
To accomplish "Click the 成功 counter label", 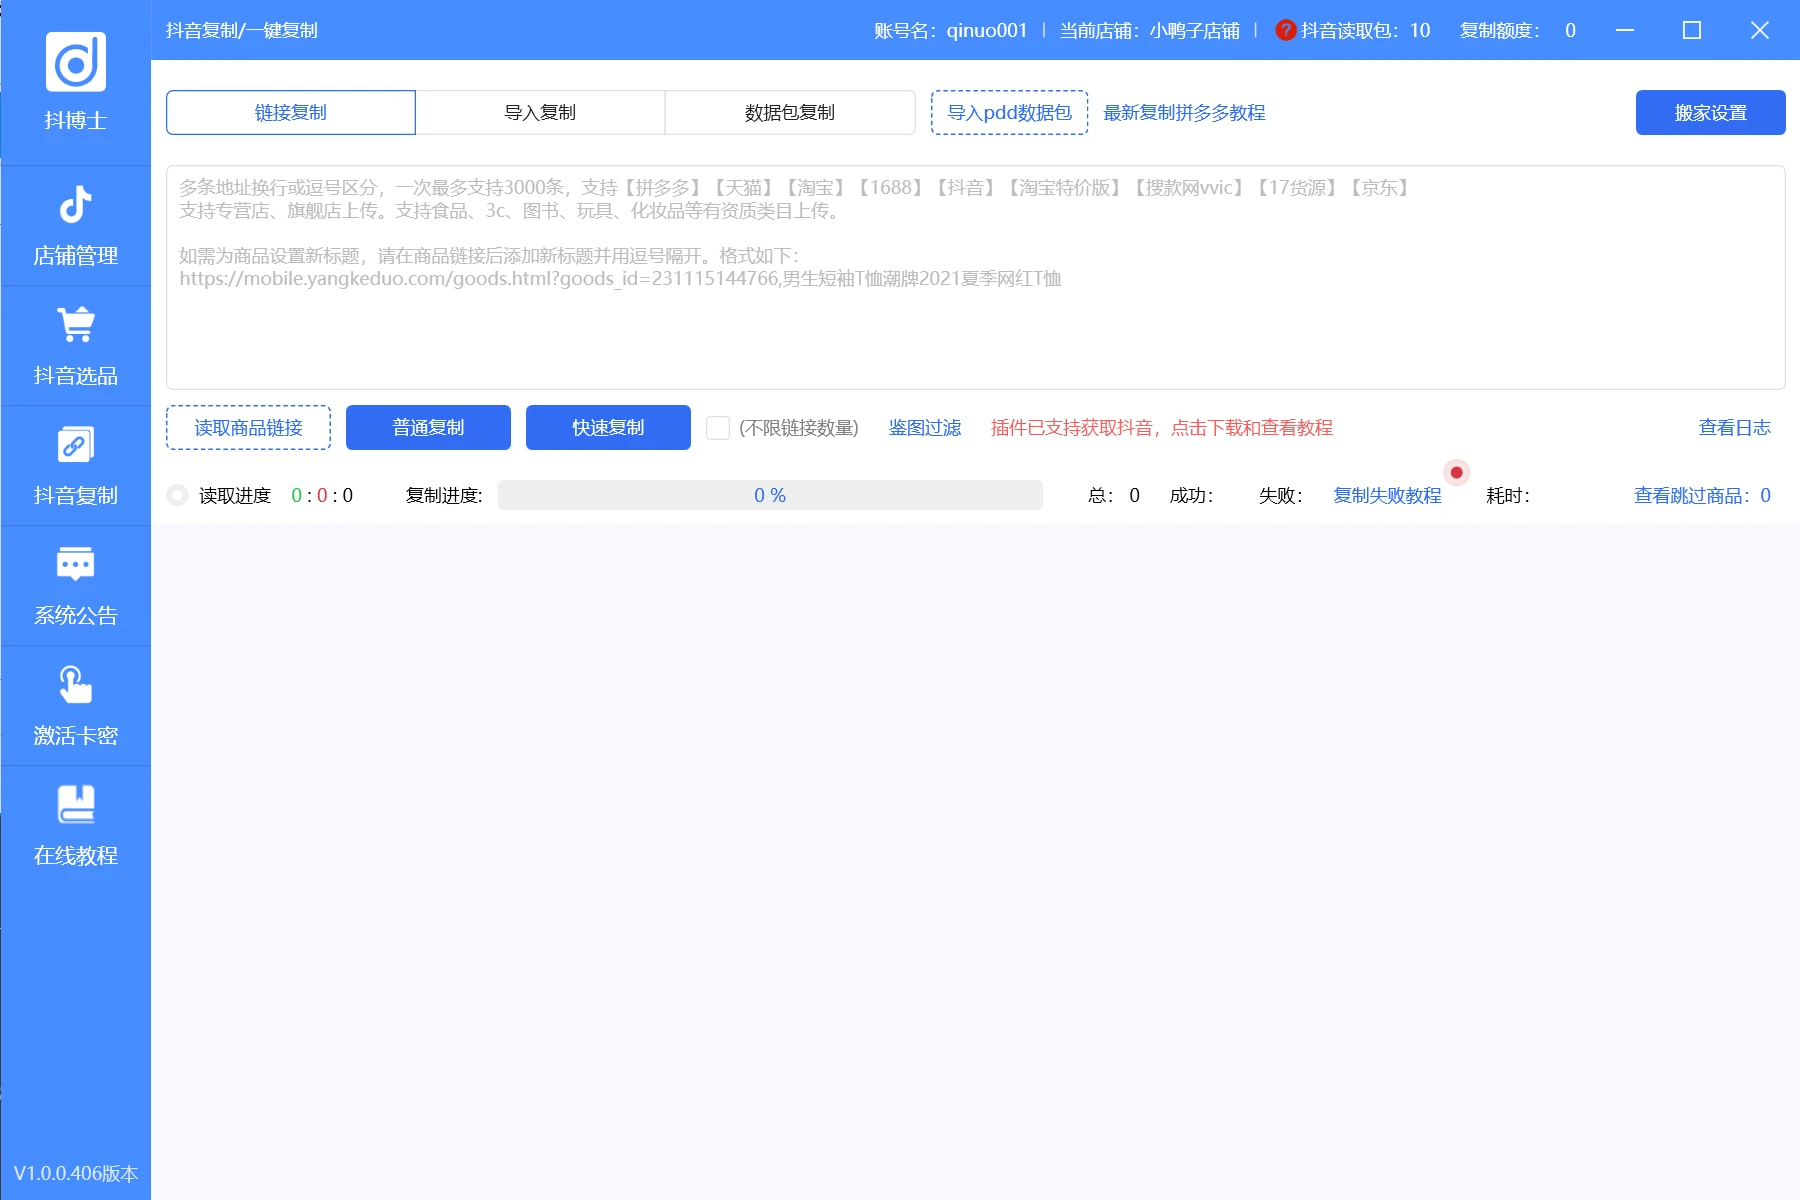I will [1192, 495].
